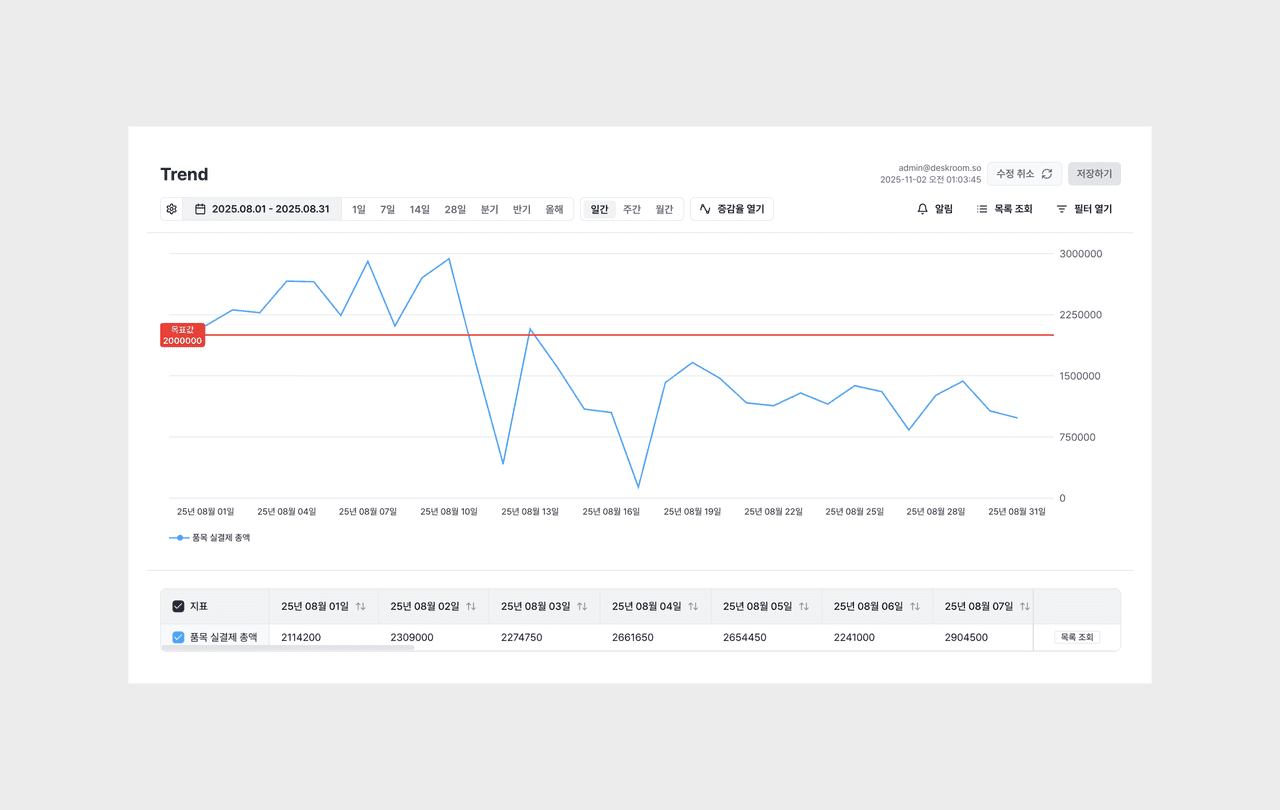Image resolution: width=1280 pixels, height=810 pixels.
Task: Select the 28일 range preset
Action: click(455, 209)
